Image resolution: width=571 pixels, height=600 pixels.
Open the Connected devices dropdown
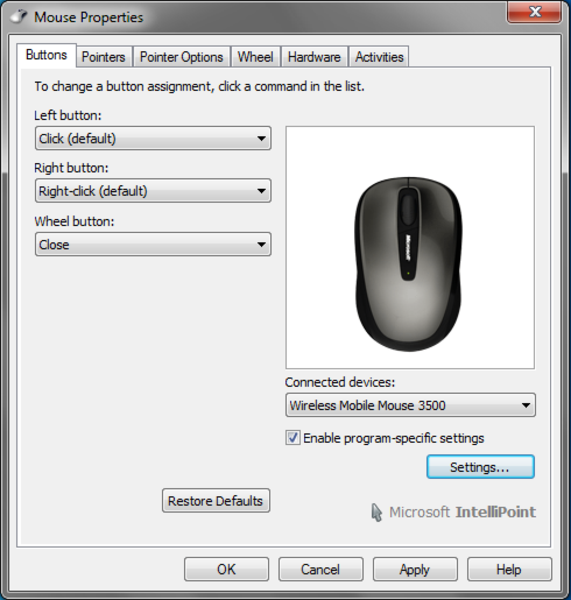(x=410, y=405)
